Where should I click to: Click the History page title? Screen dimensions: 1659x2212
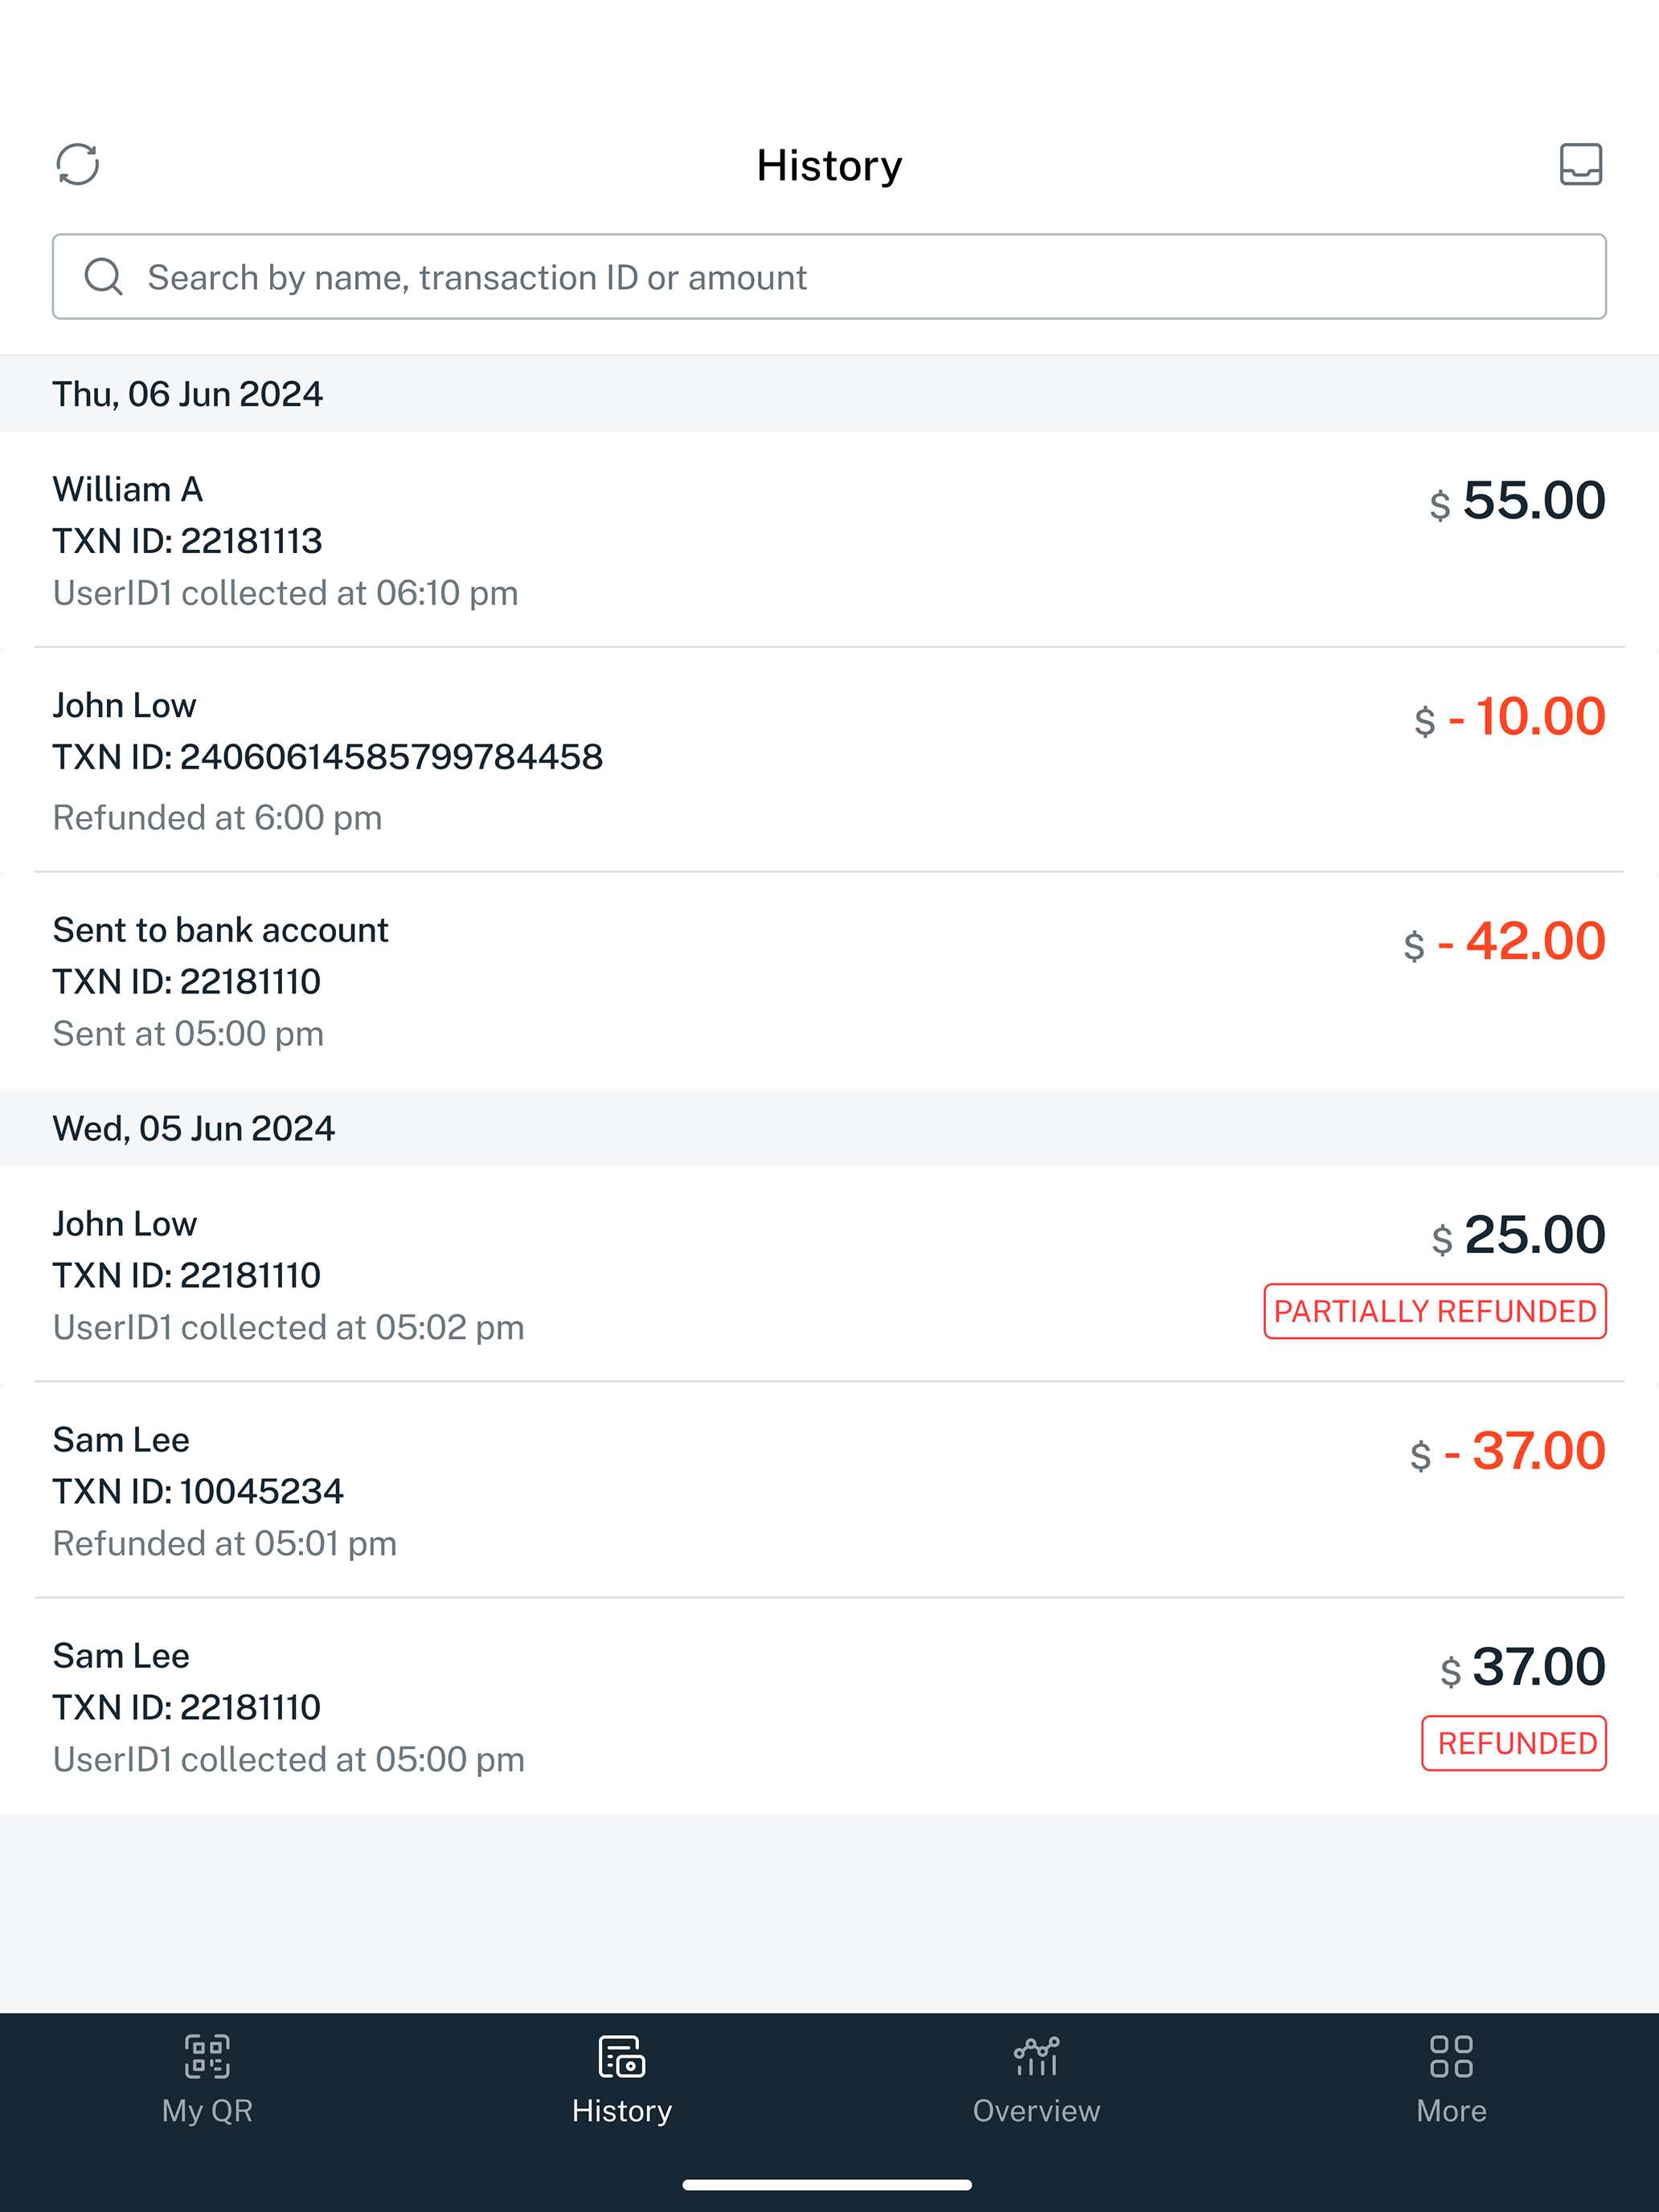tap(829, 165)
